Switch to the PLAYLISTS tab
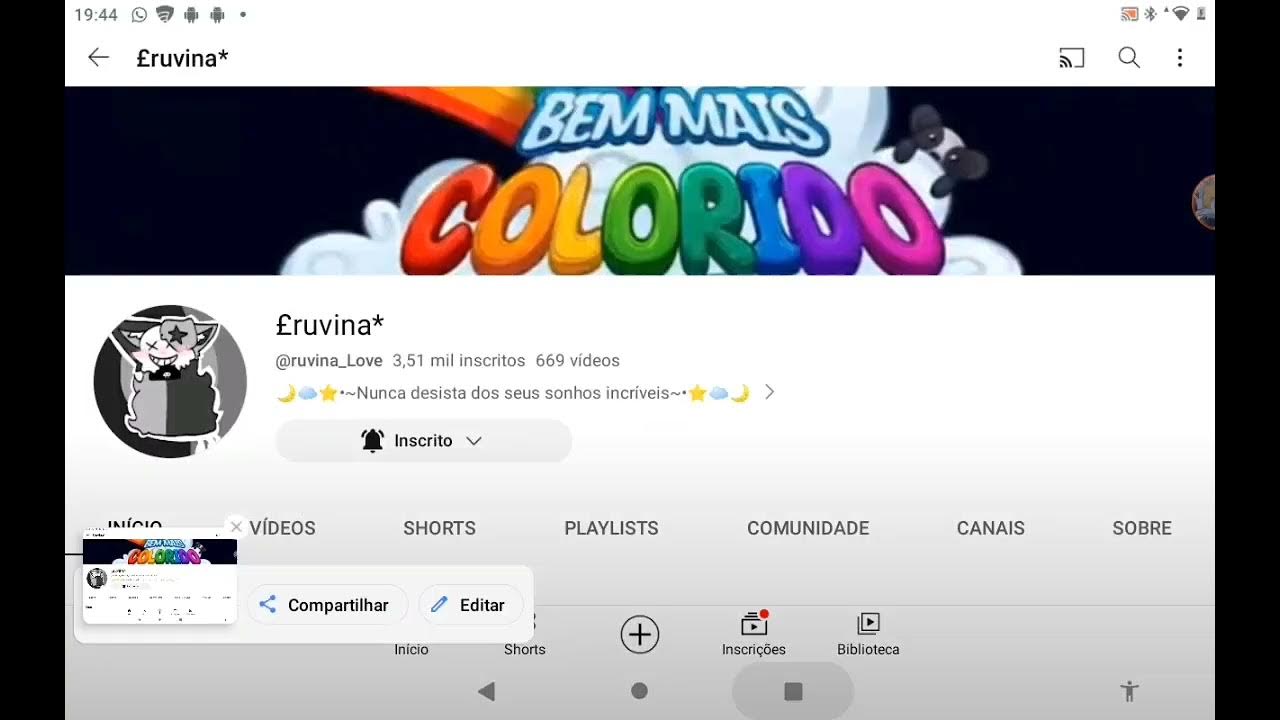 point(611,528)
